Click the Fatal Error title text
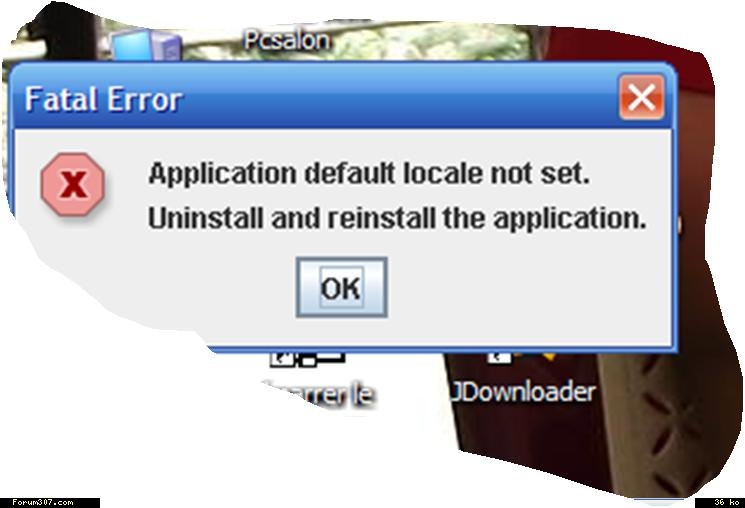The width and height of the screenshot is (745, 508). pos(103,99)
